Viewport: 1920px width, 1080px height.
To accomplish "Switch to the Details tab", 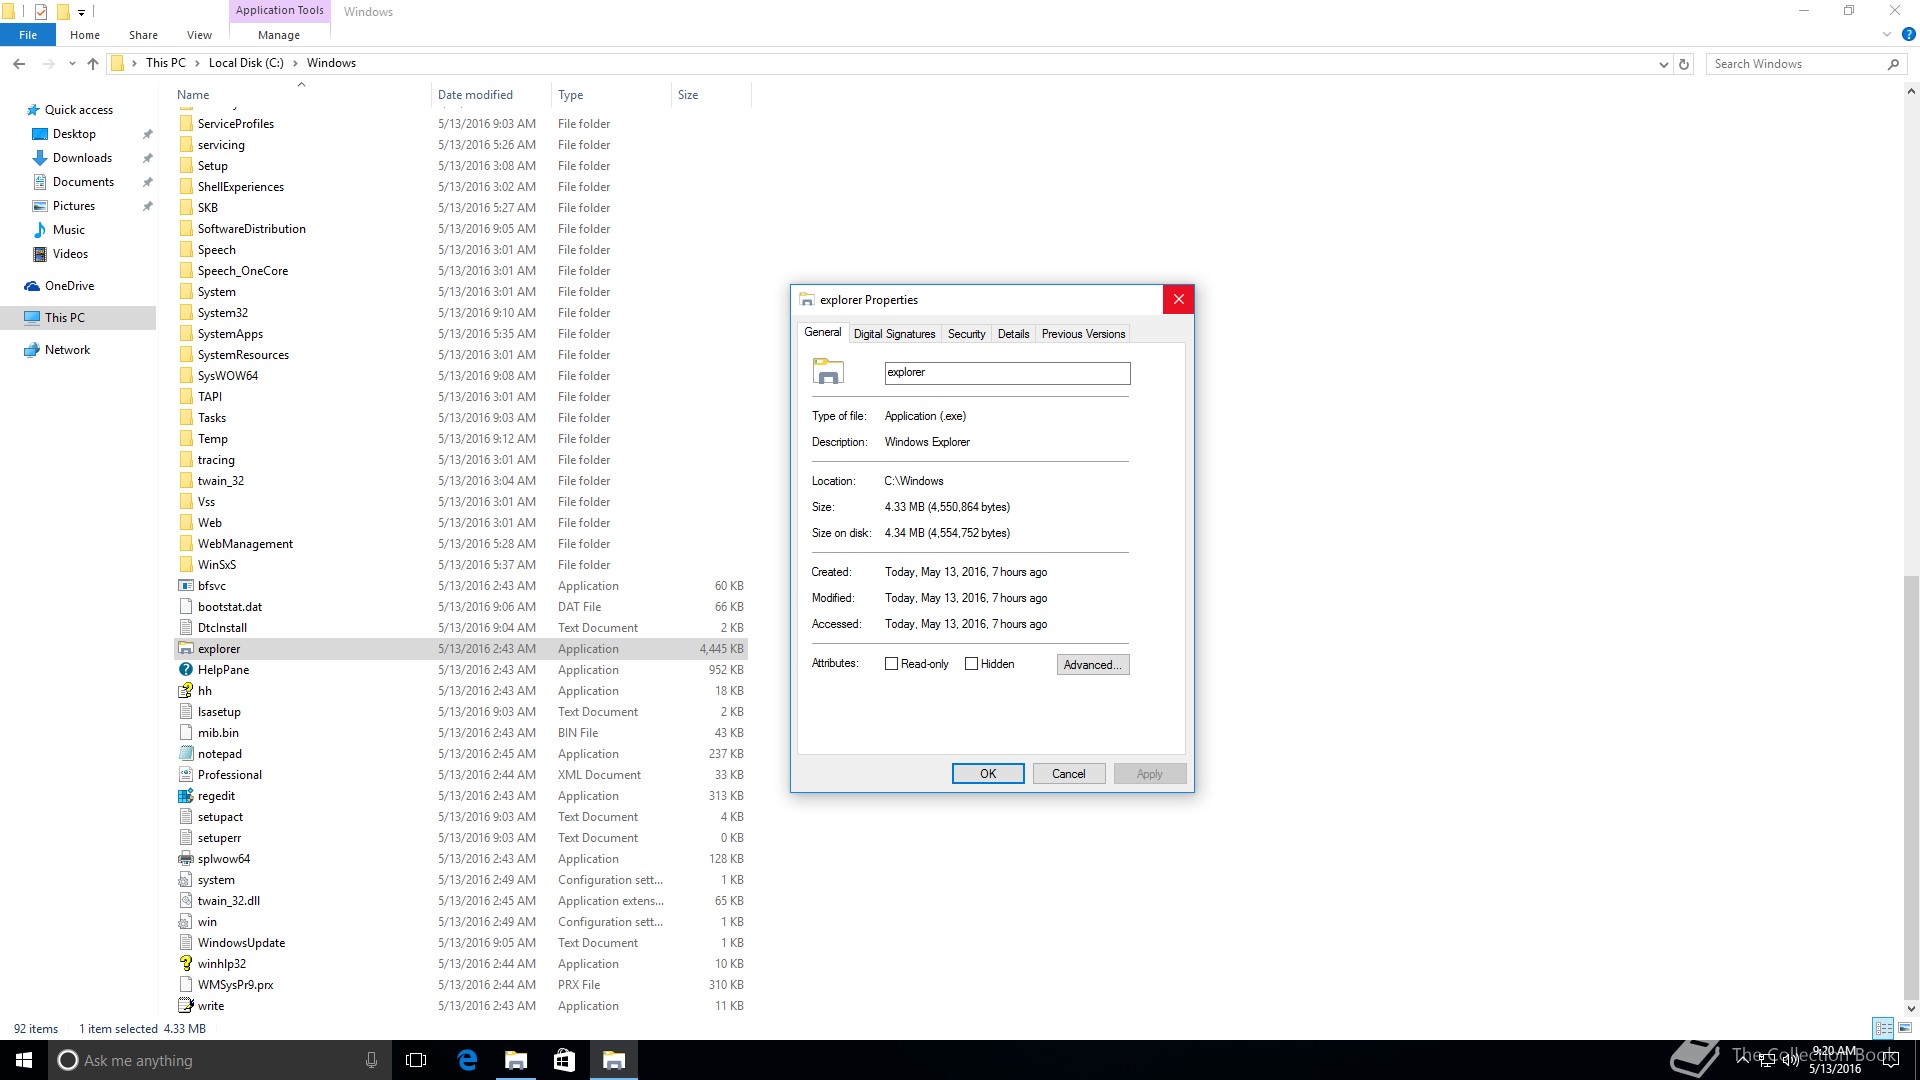I will pyautogui.click(x=1013, y=334).
